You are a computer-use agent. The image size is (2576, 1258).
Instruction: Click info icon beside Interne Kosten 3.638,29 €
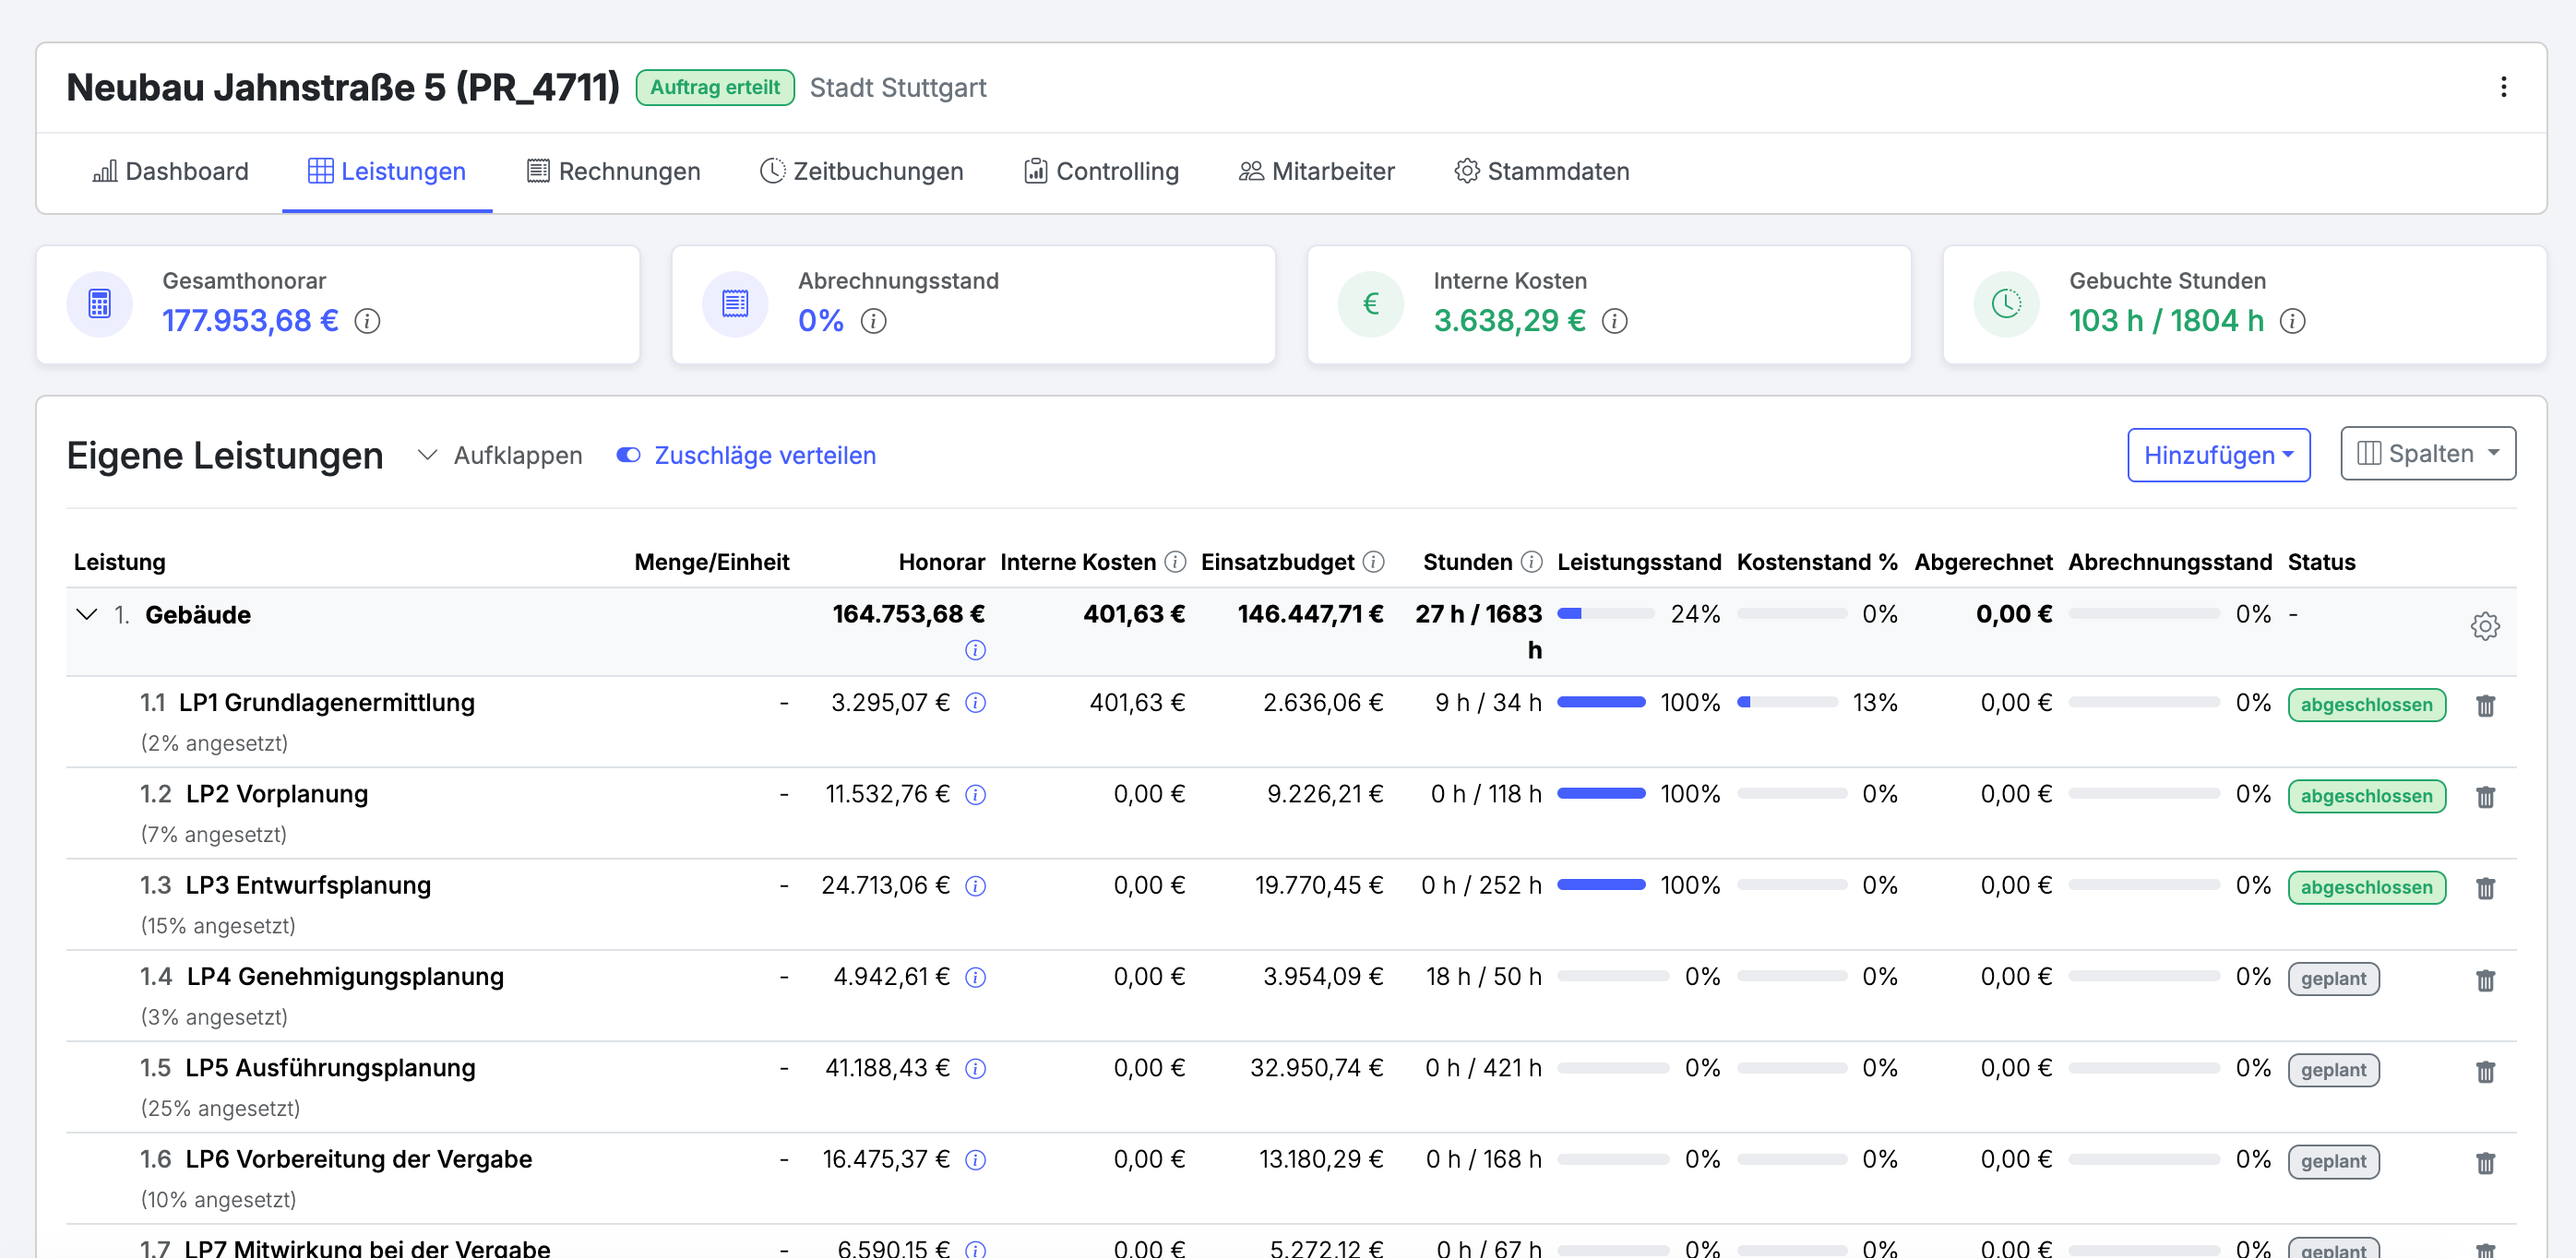[1614, 321]
